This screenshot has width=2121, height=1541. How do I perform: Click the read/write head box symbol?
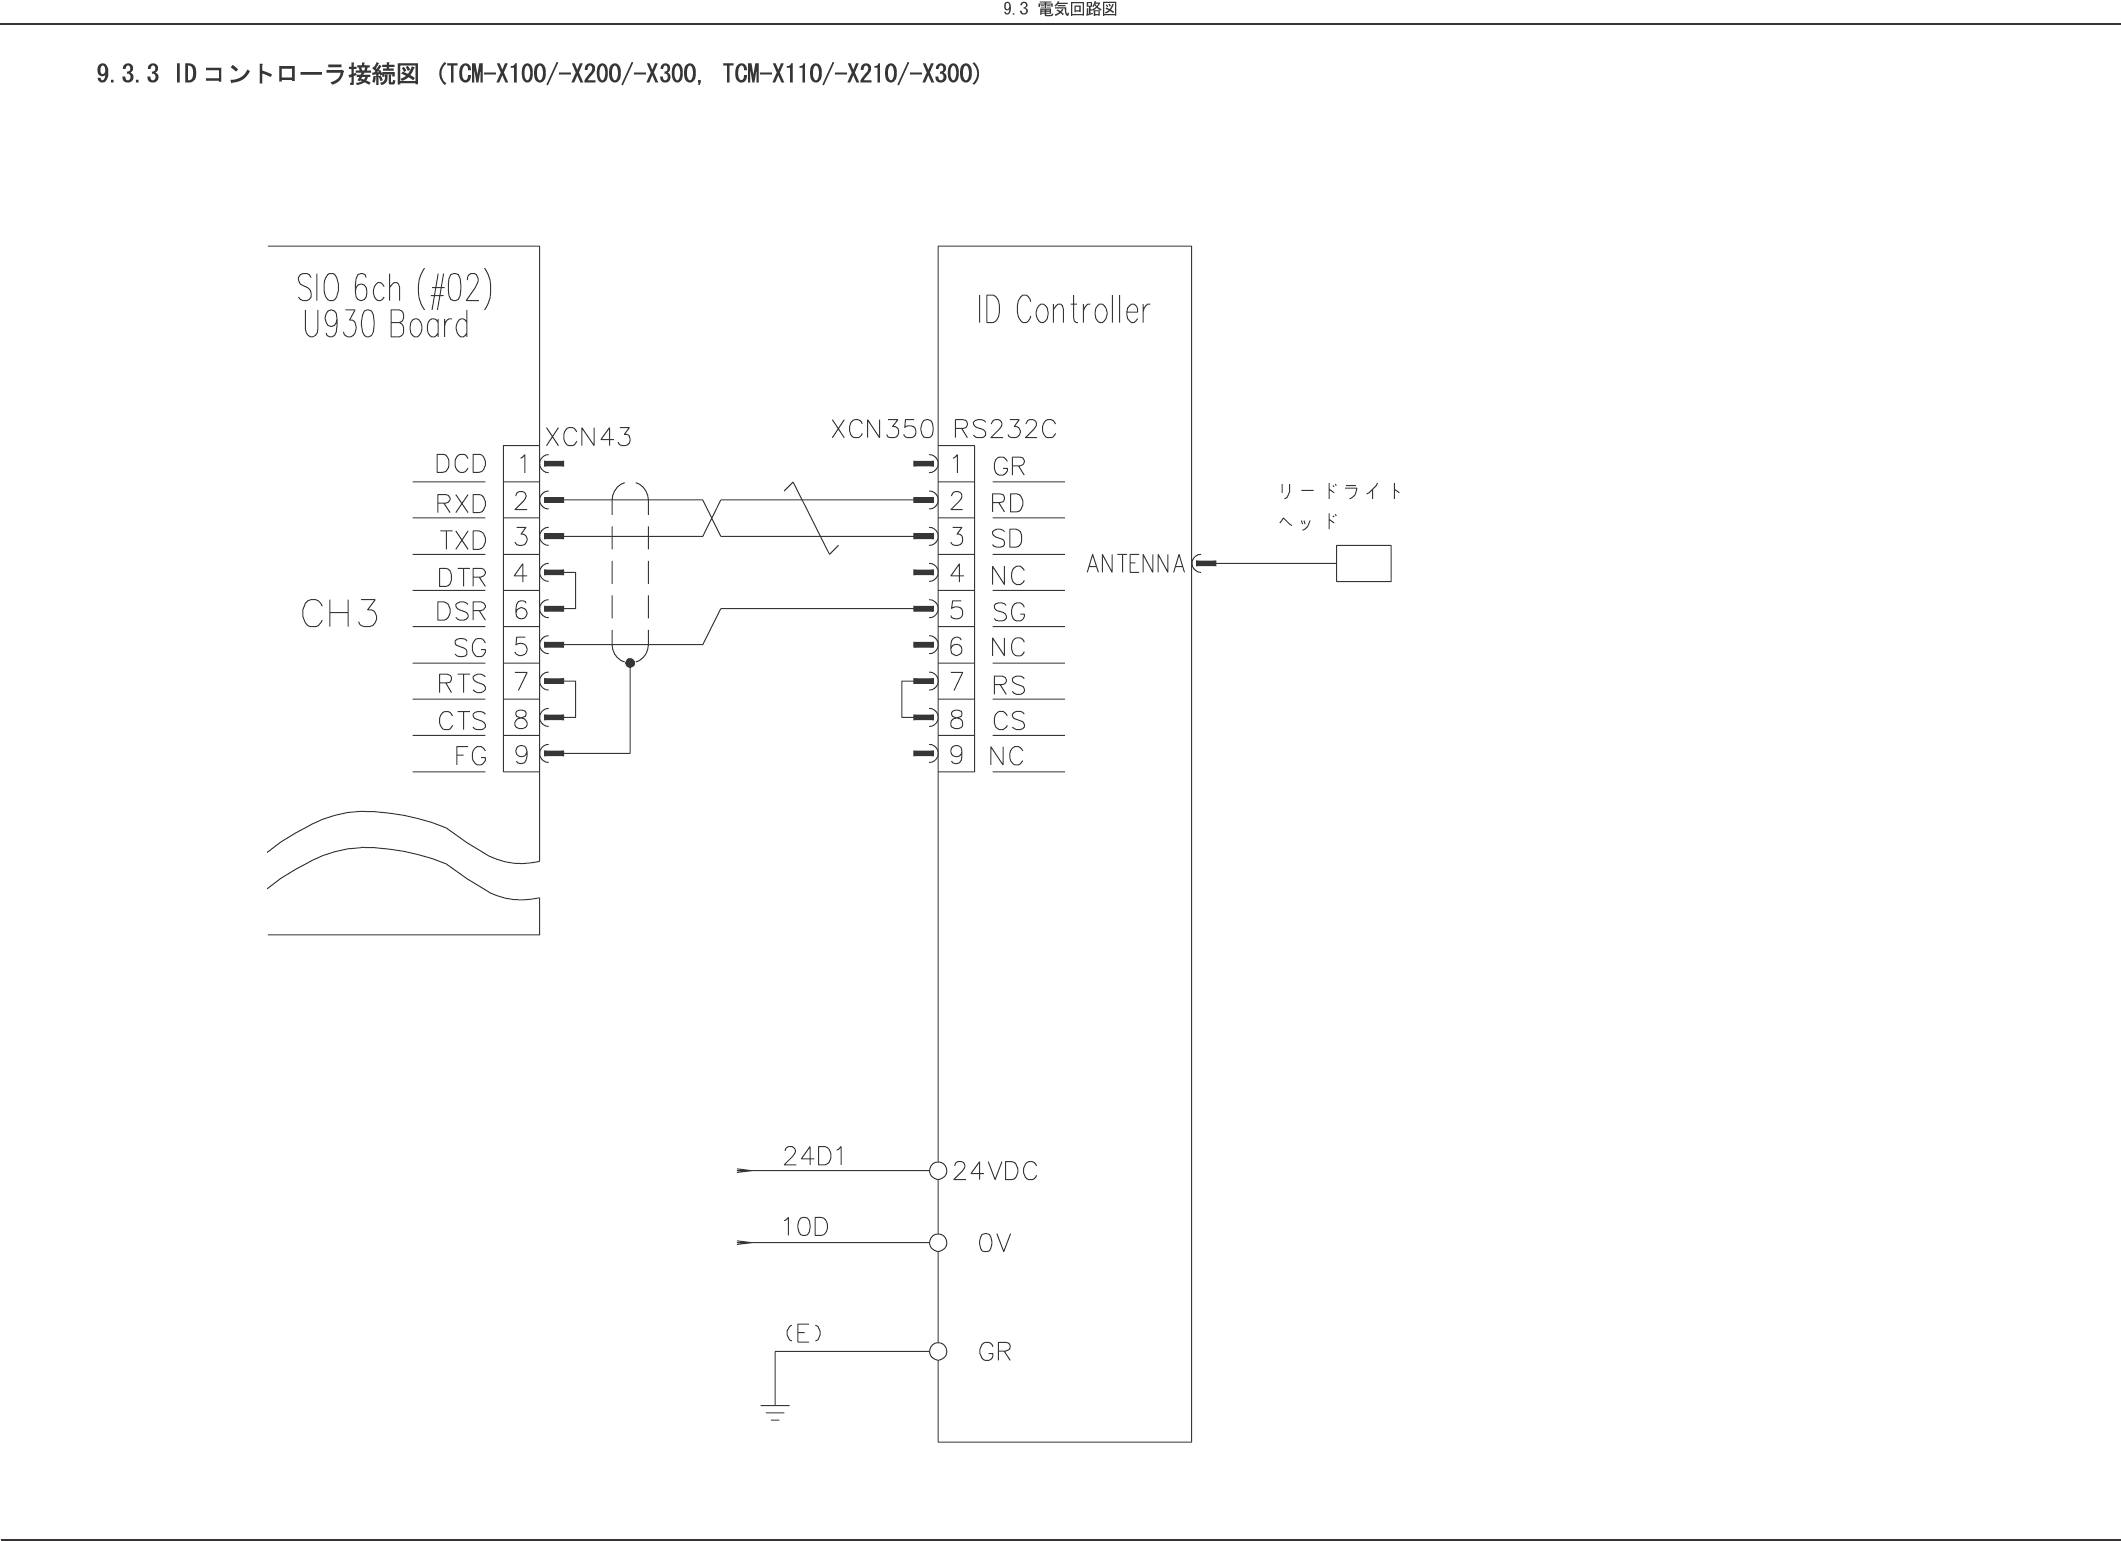(1363, 563)
